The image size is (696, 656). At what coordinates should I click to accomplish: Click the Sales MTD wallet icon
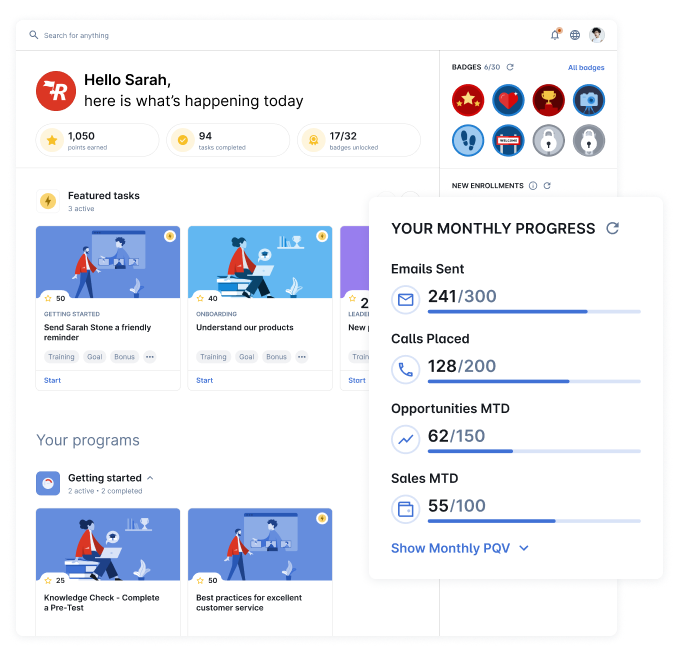tap(405, 509)
